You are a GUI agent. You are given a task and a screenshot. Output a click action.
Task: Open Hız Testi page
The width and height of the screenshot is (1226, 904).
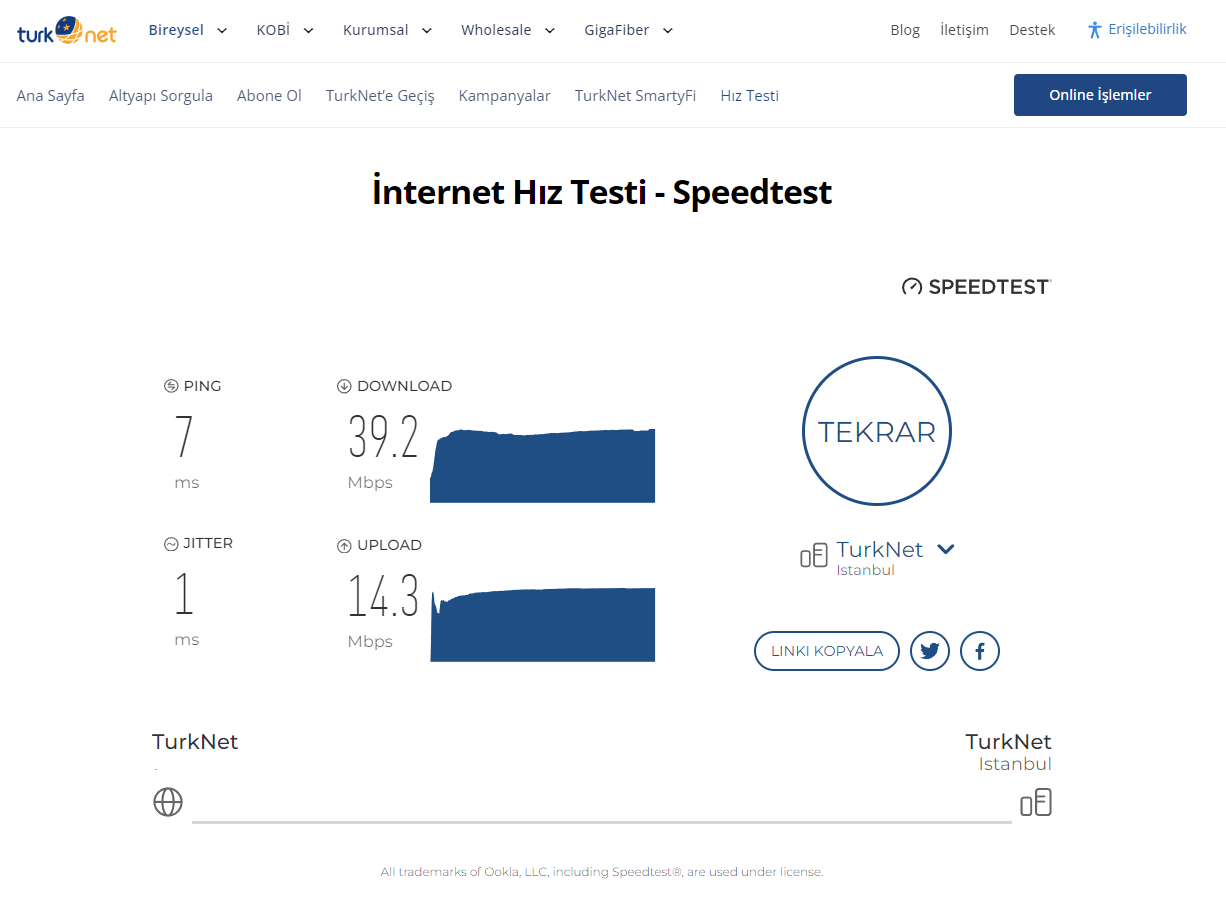click(x=750, y=96)
